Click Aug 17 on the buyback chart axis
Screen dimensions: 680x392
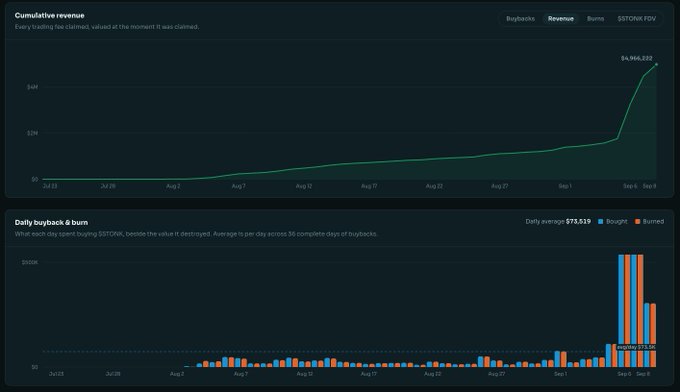tap(369, 374)
